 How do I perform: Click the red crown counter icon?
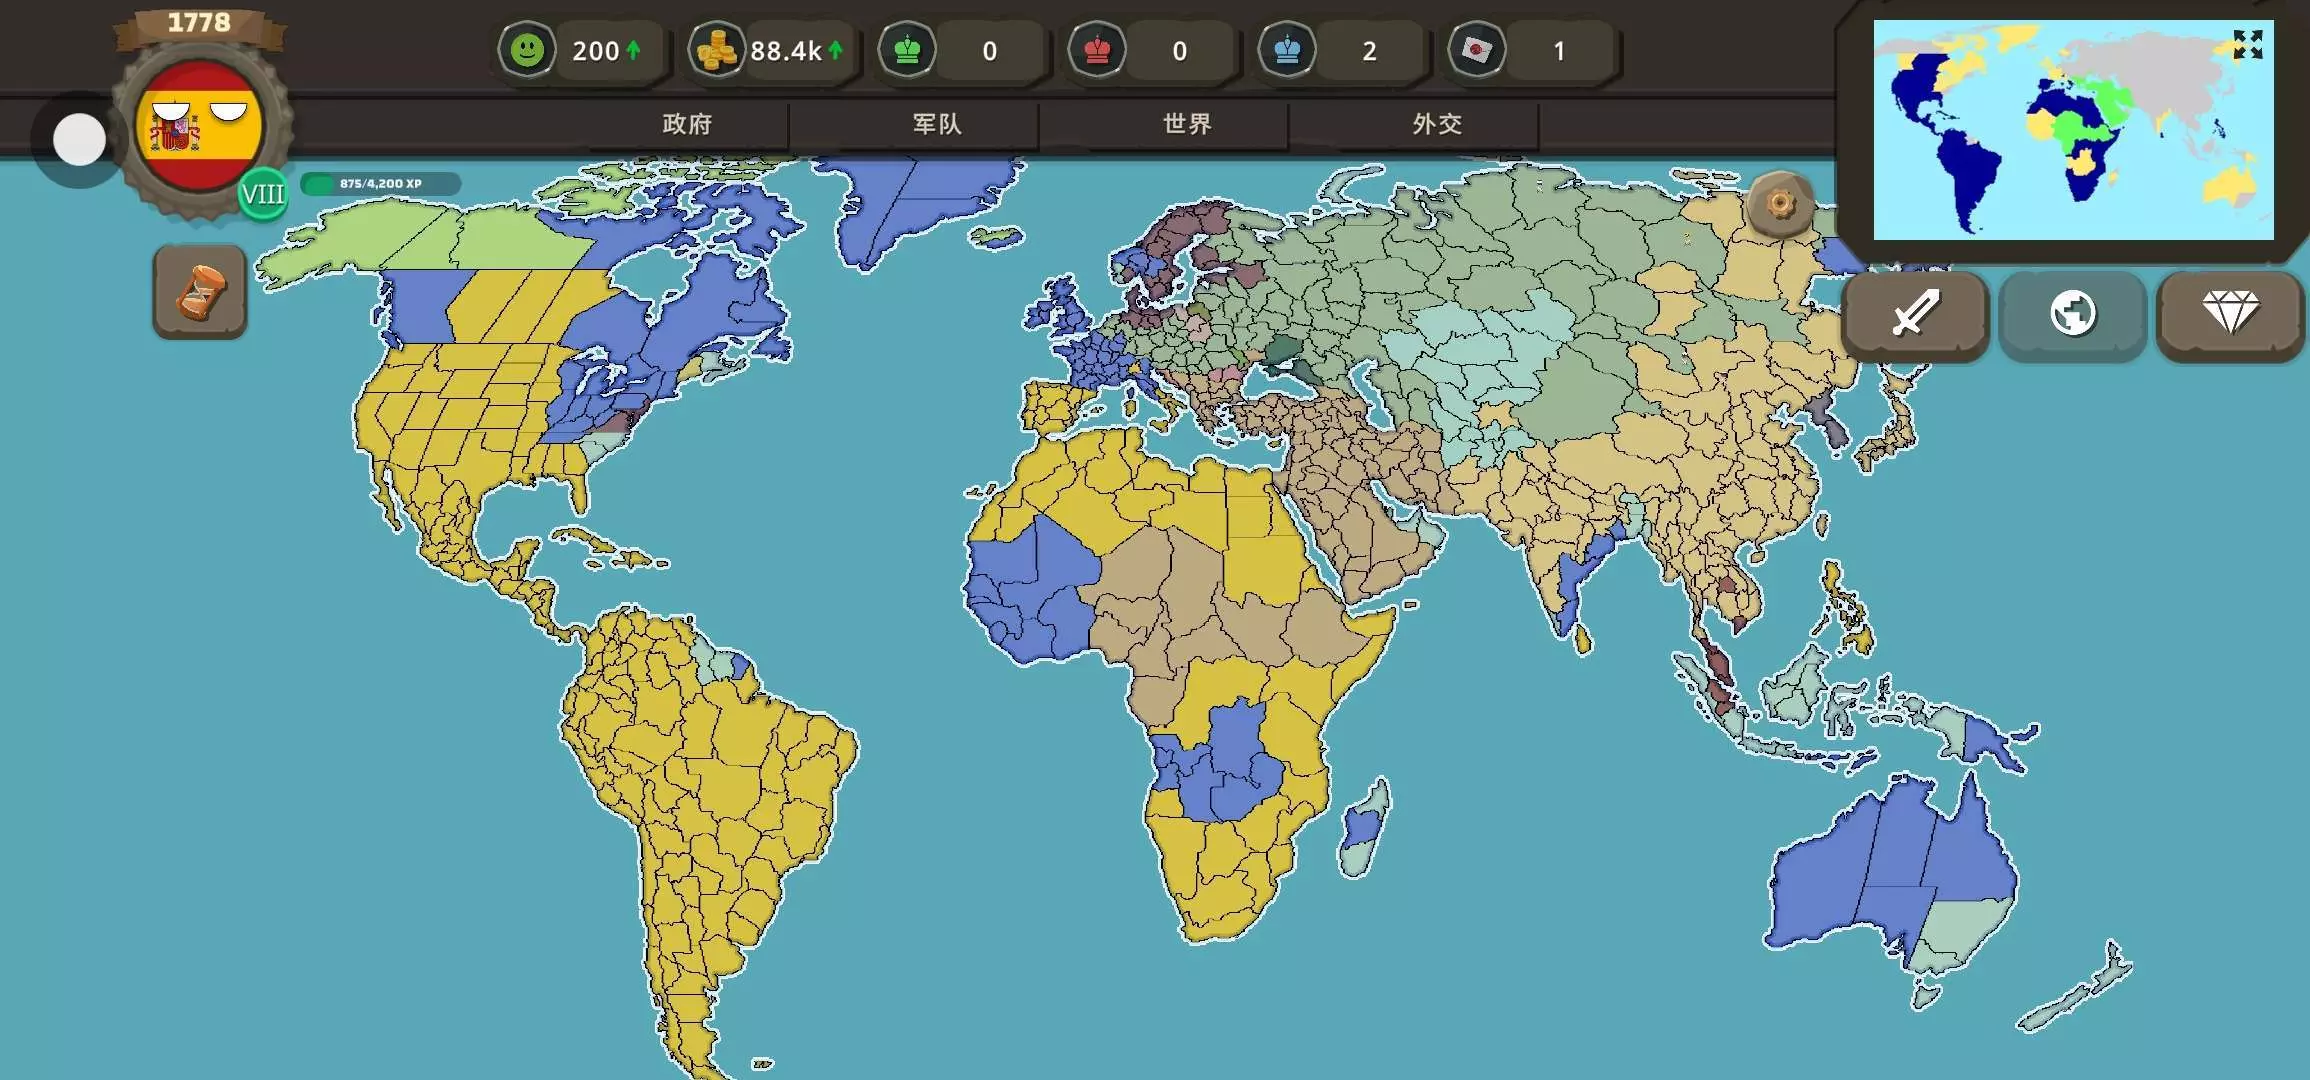point(1097,50)
